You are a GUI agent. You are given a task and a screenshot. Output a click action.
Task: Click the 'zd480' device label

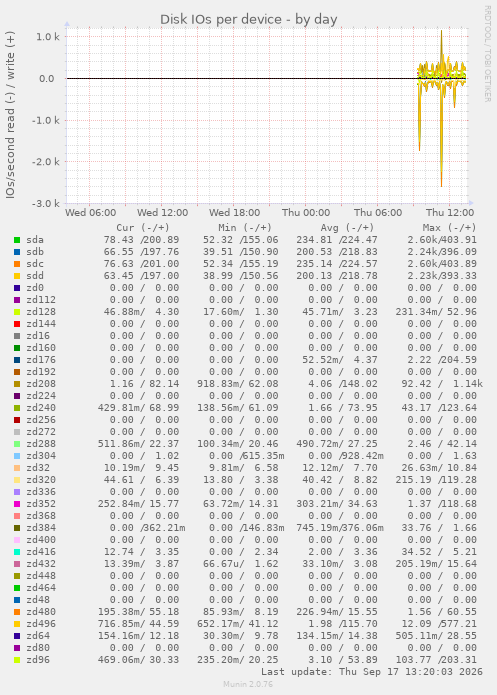tap(41, 612)
